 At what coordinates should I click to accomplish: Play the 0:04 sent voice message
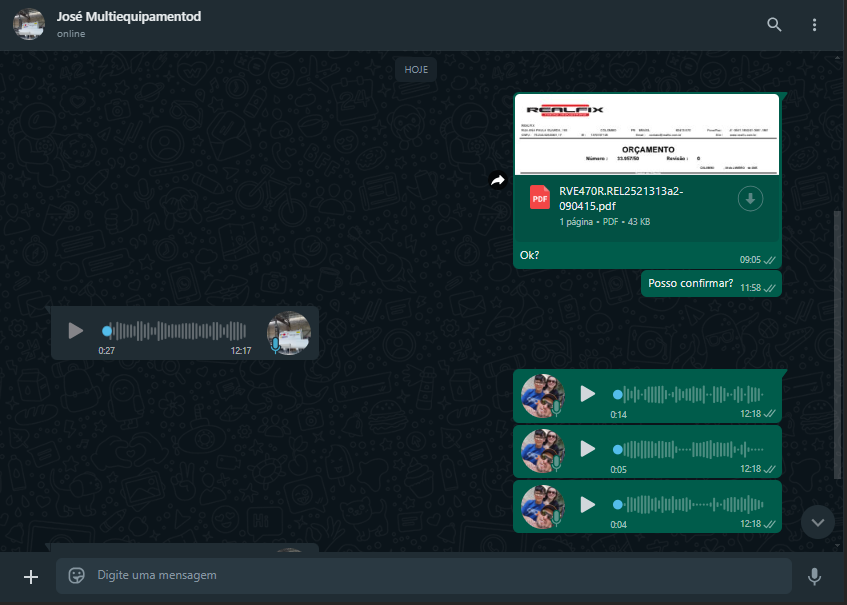point(587,505)
